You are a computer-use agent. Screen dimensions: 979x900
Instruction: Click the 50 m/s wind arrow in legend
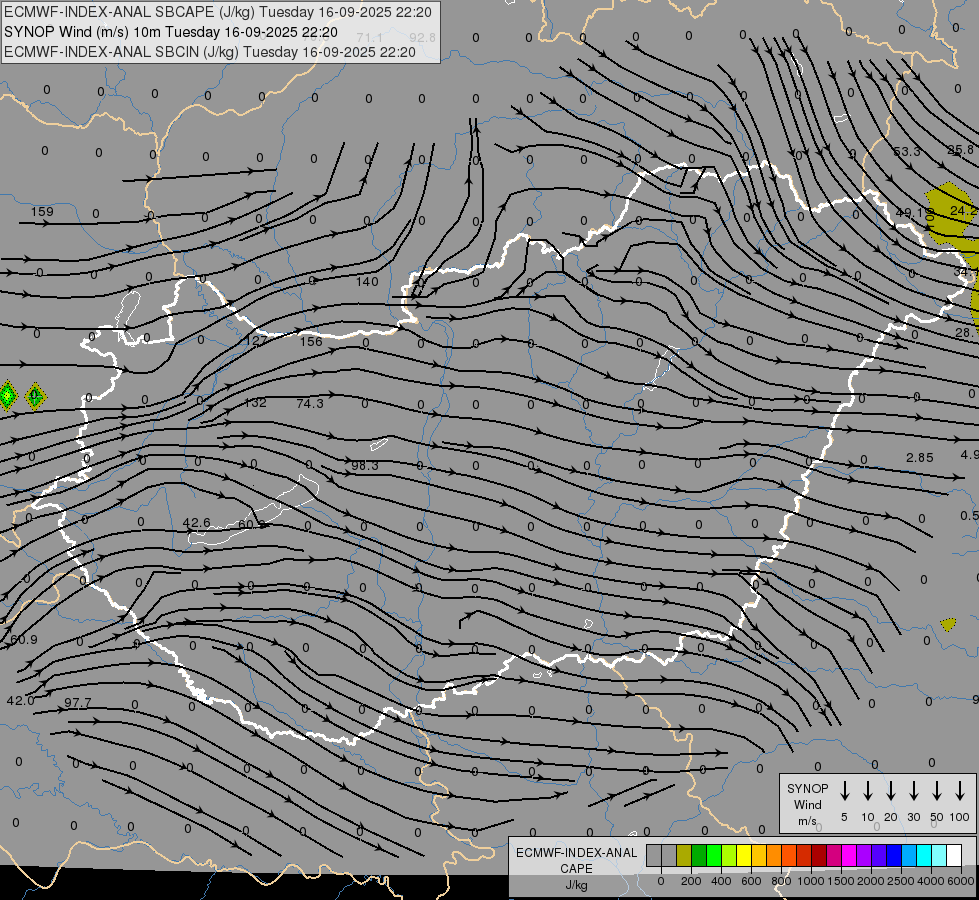coord(937,791)
